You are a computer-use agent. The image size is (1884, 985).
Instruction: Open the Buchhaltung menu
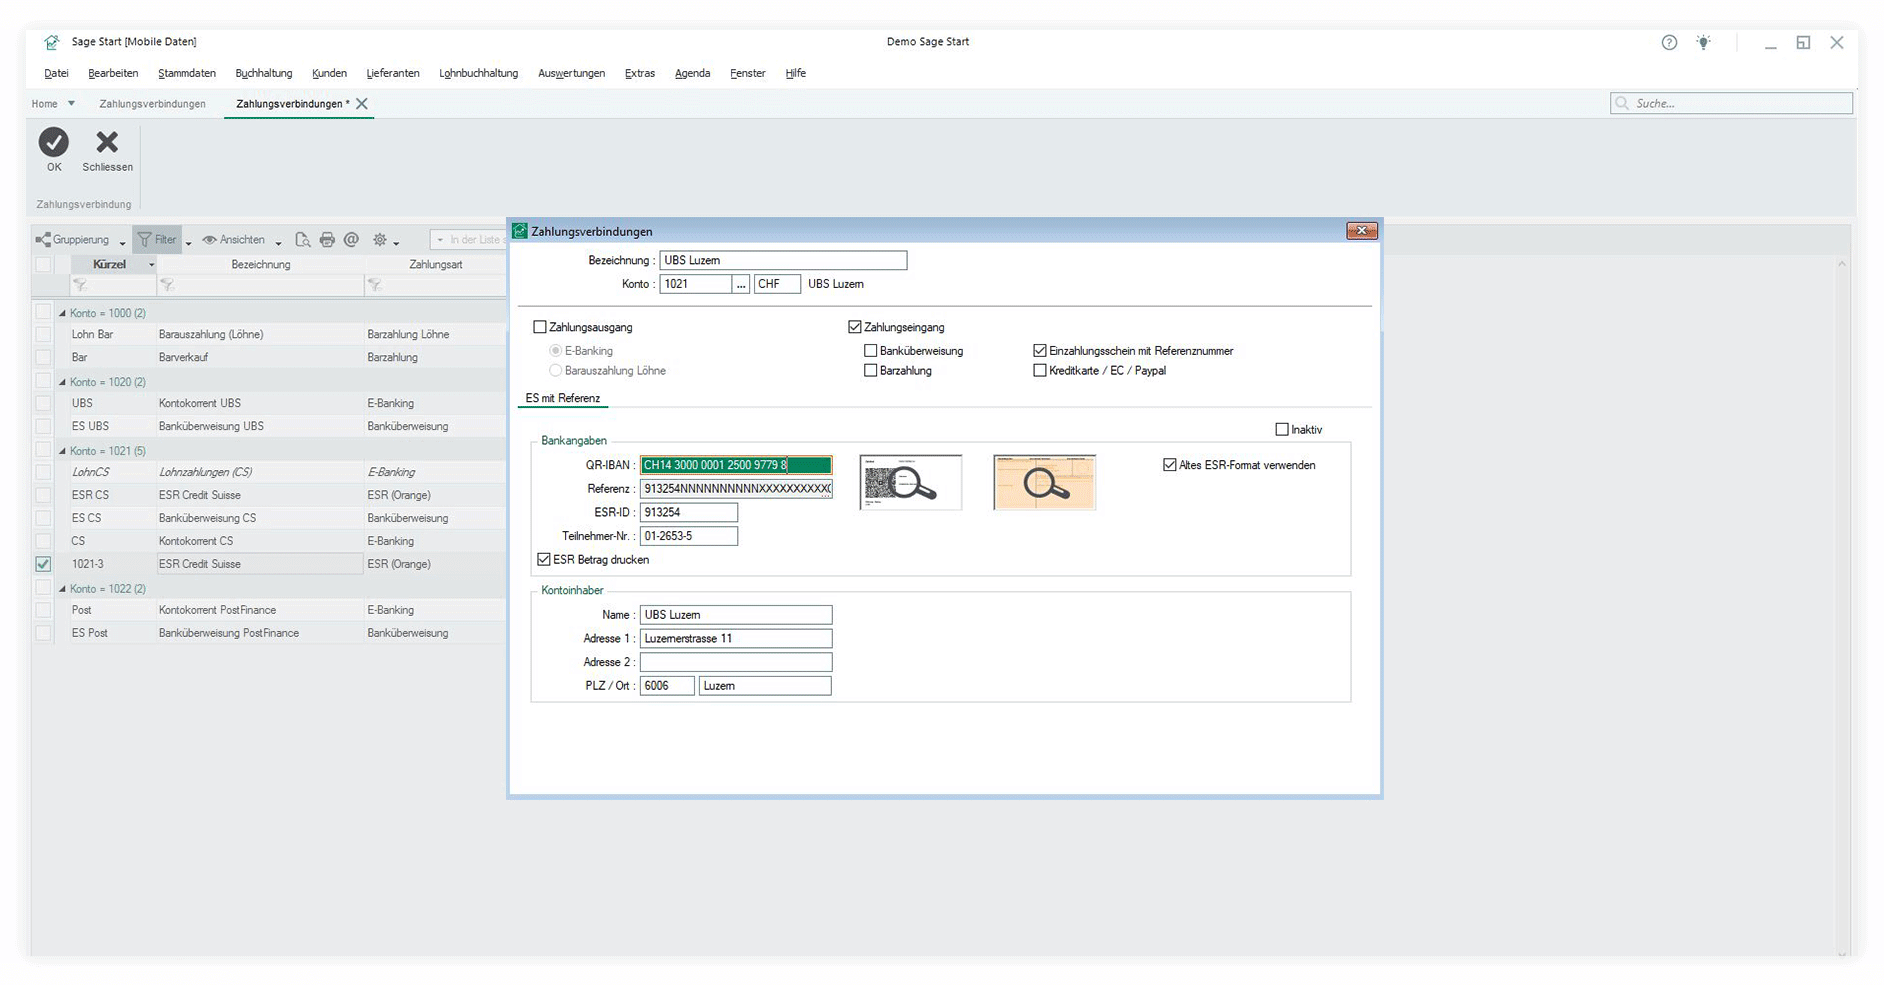point(264,73)
